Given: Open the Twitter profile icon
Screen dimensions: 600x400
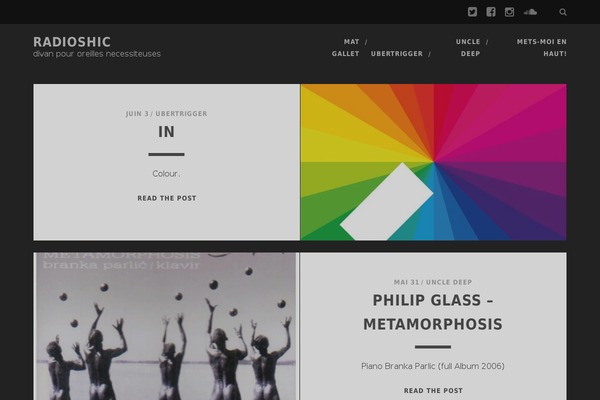Looking at the screenshot, I should [x=472, y=12].
